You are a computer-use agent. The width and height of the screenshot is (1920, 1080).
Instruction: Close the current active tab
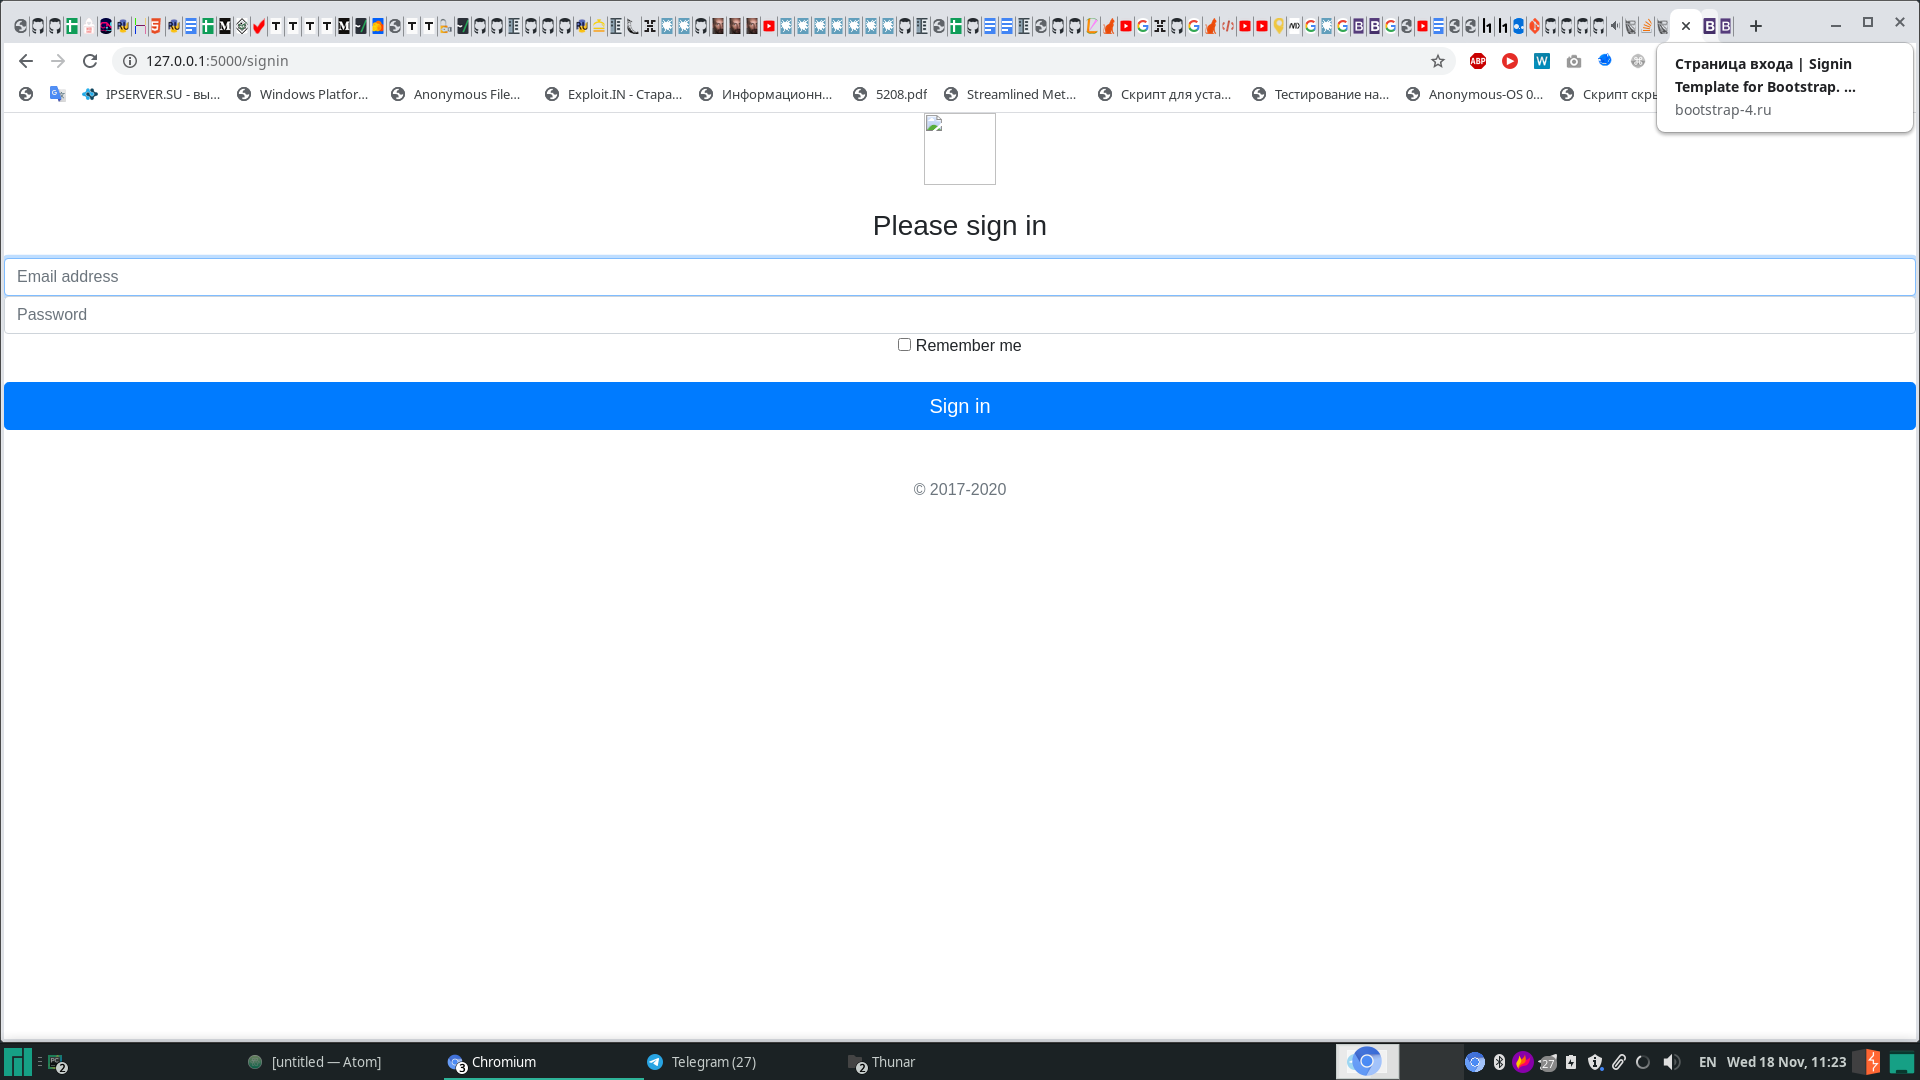[x=1686, y=26]
